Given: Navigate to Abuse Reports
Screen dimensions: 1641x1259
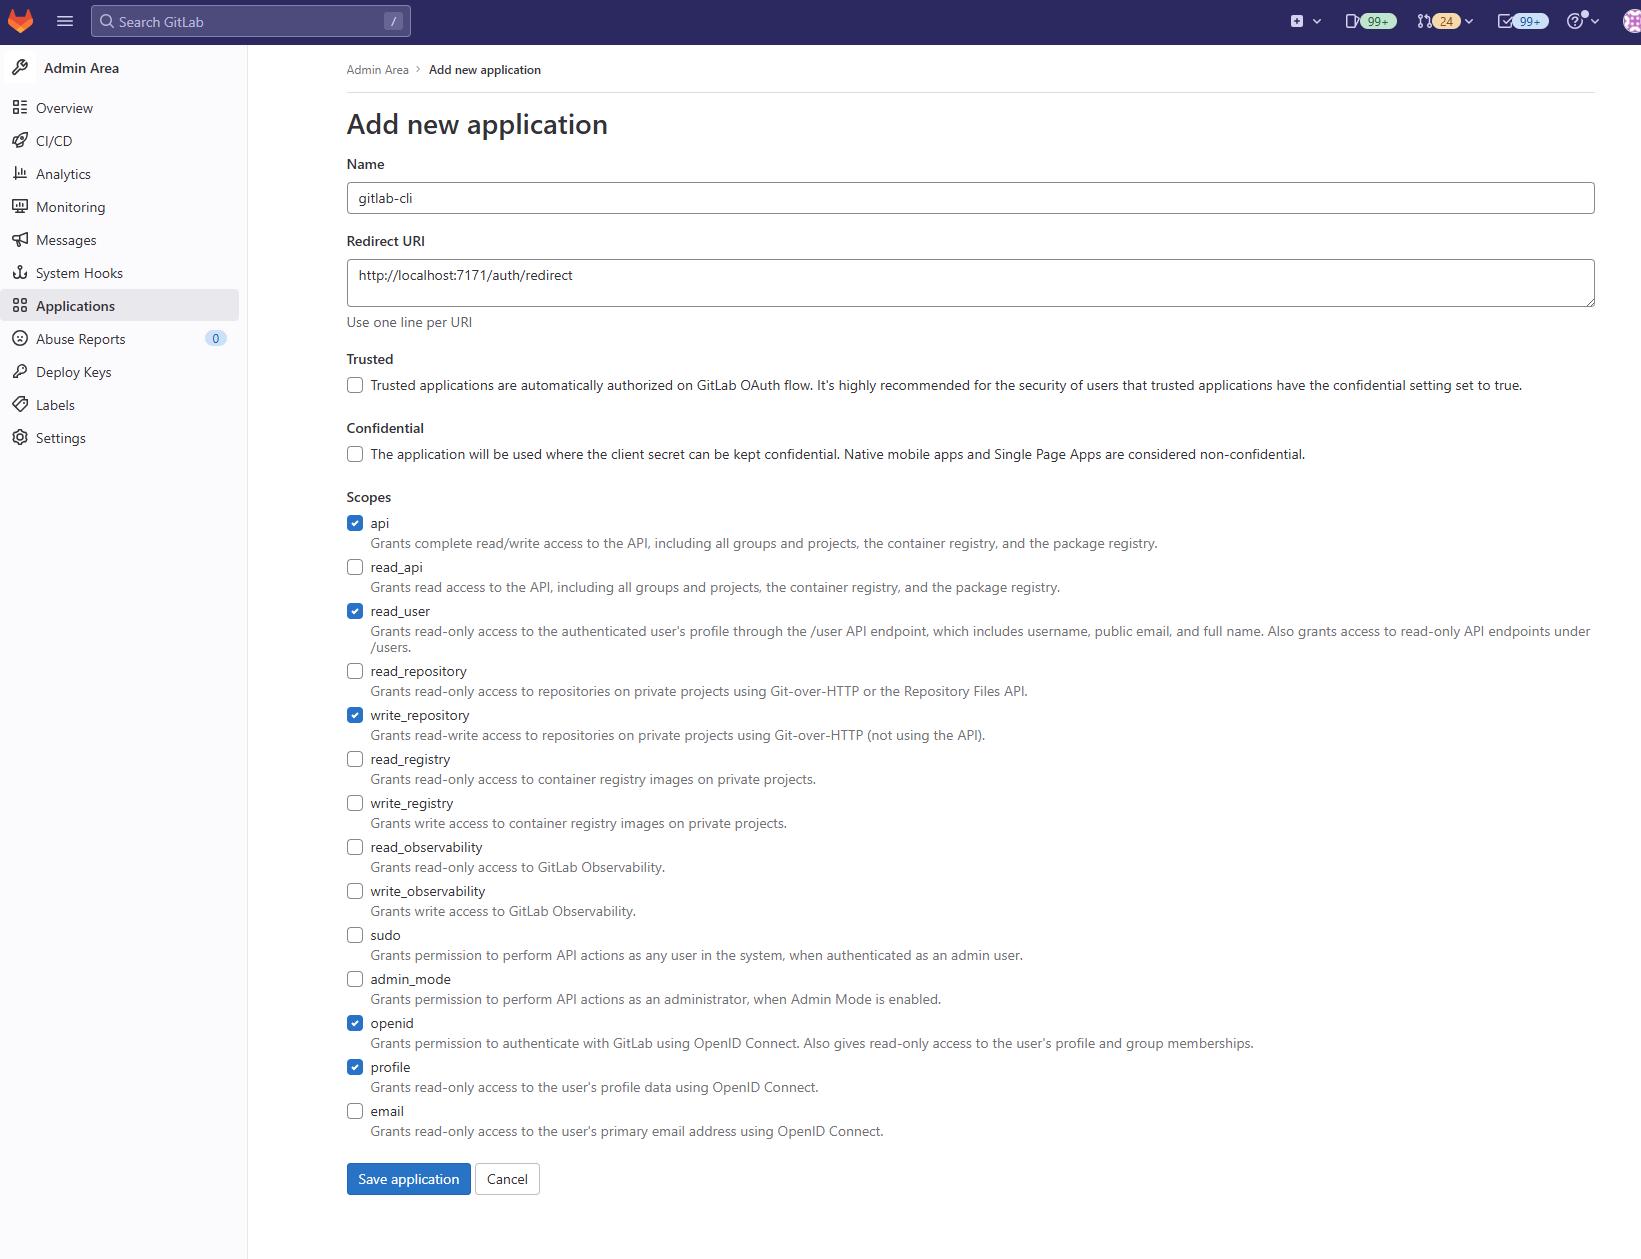Looking at the screenshot, I should coord(81,338).
